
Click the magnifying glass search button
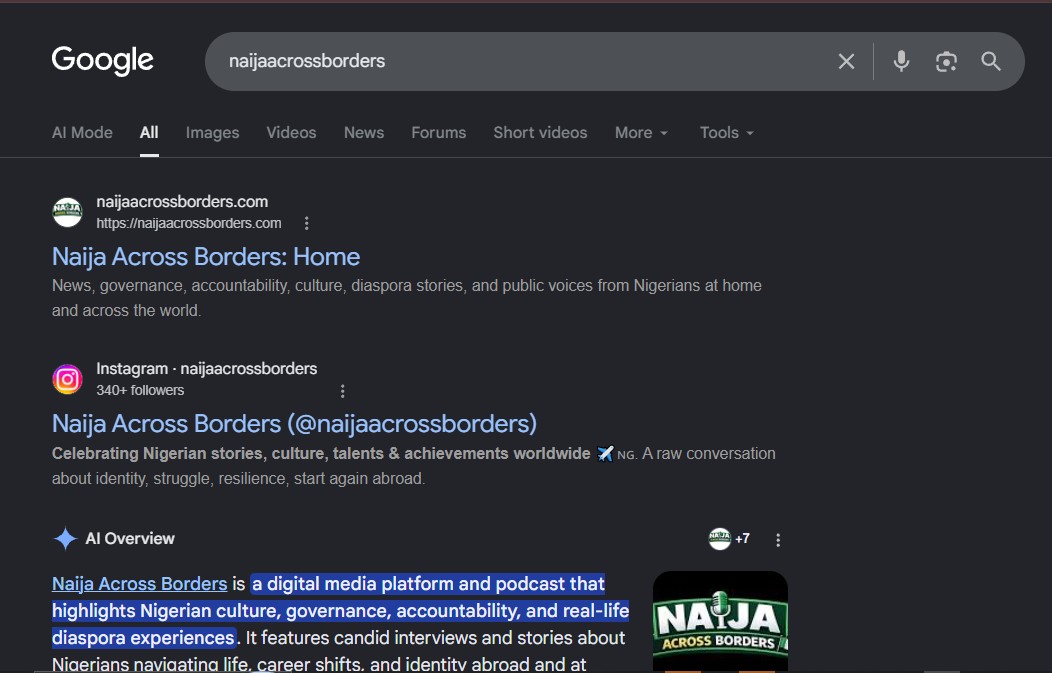[x=991, y=61]
